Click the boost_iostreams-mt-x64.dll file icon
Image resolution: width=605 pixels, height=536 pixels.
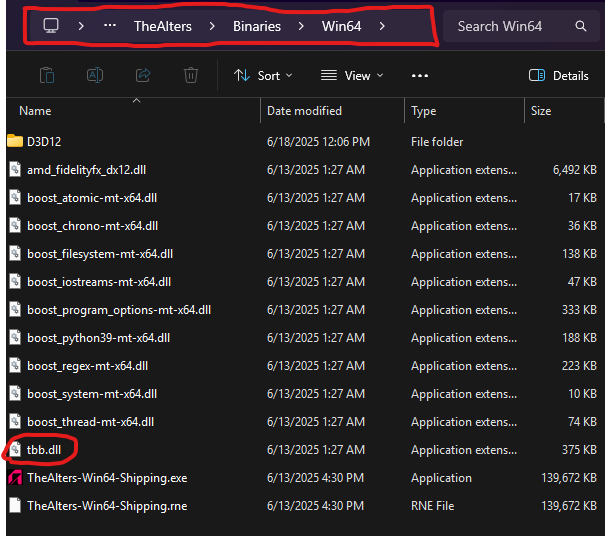(x=15, y=281)
